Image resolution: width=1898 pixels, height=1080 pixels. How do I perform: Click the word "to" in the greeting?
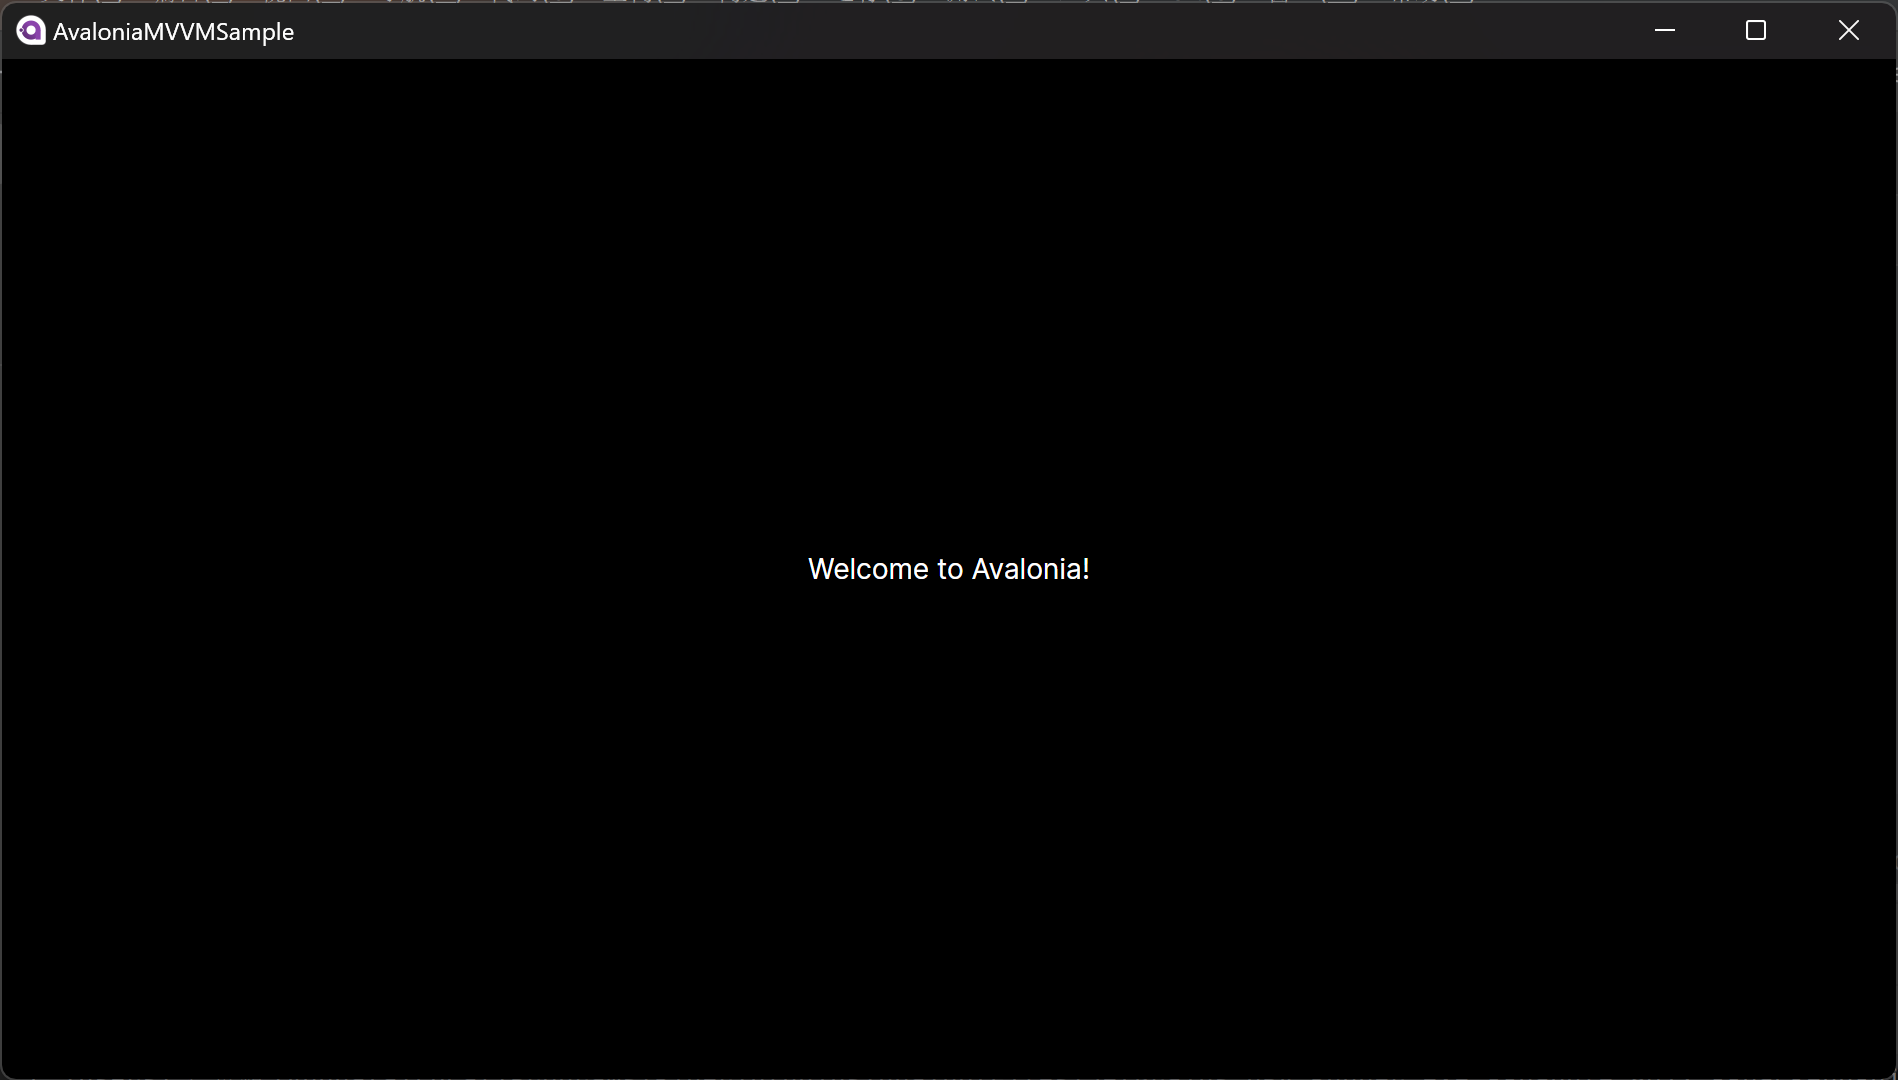[x=950, y=570]
